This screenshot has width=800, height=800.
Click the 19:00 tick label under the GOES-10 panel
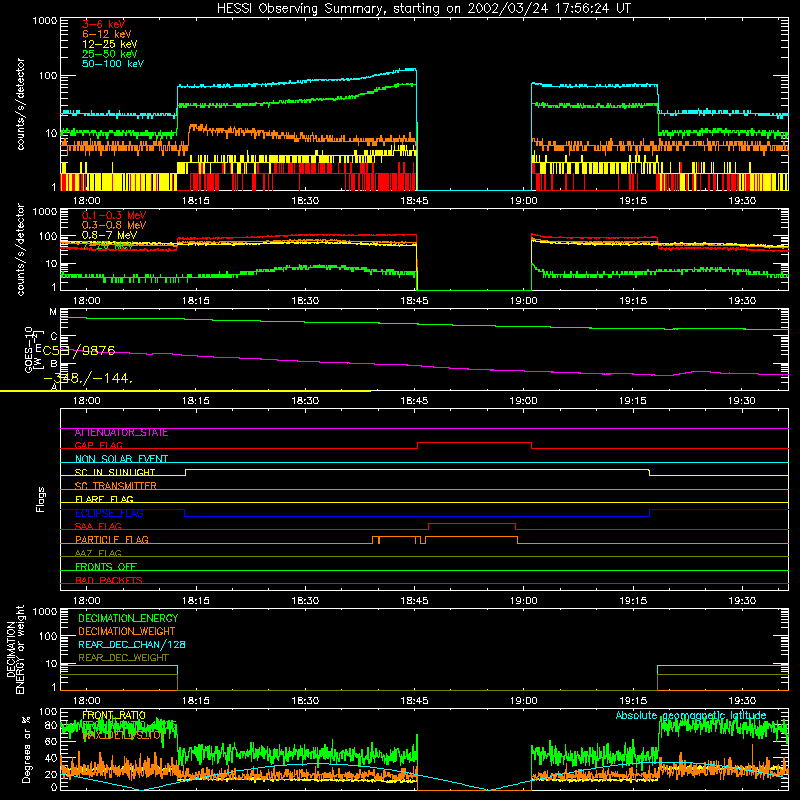523,401
